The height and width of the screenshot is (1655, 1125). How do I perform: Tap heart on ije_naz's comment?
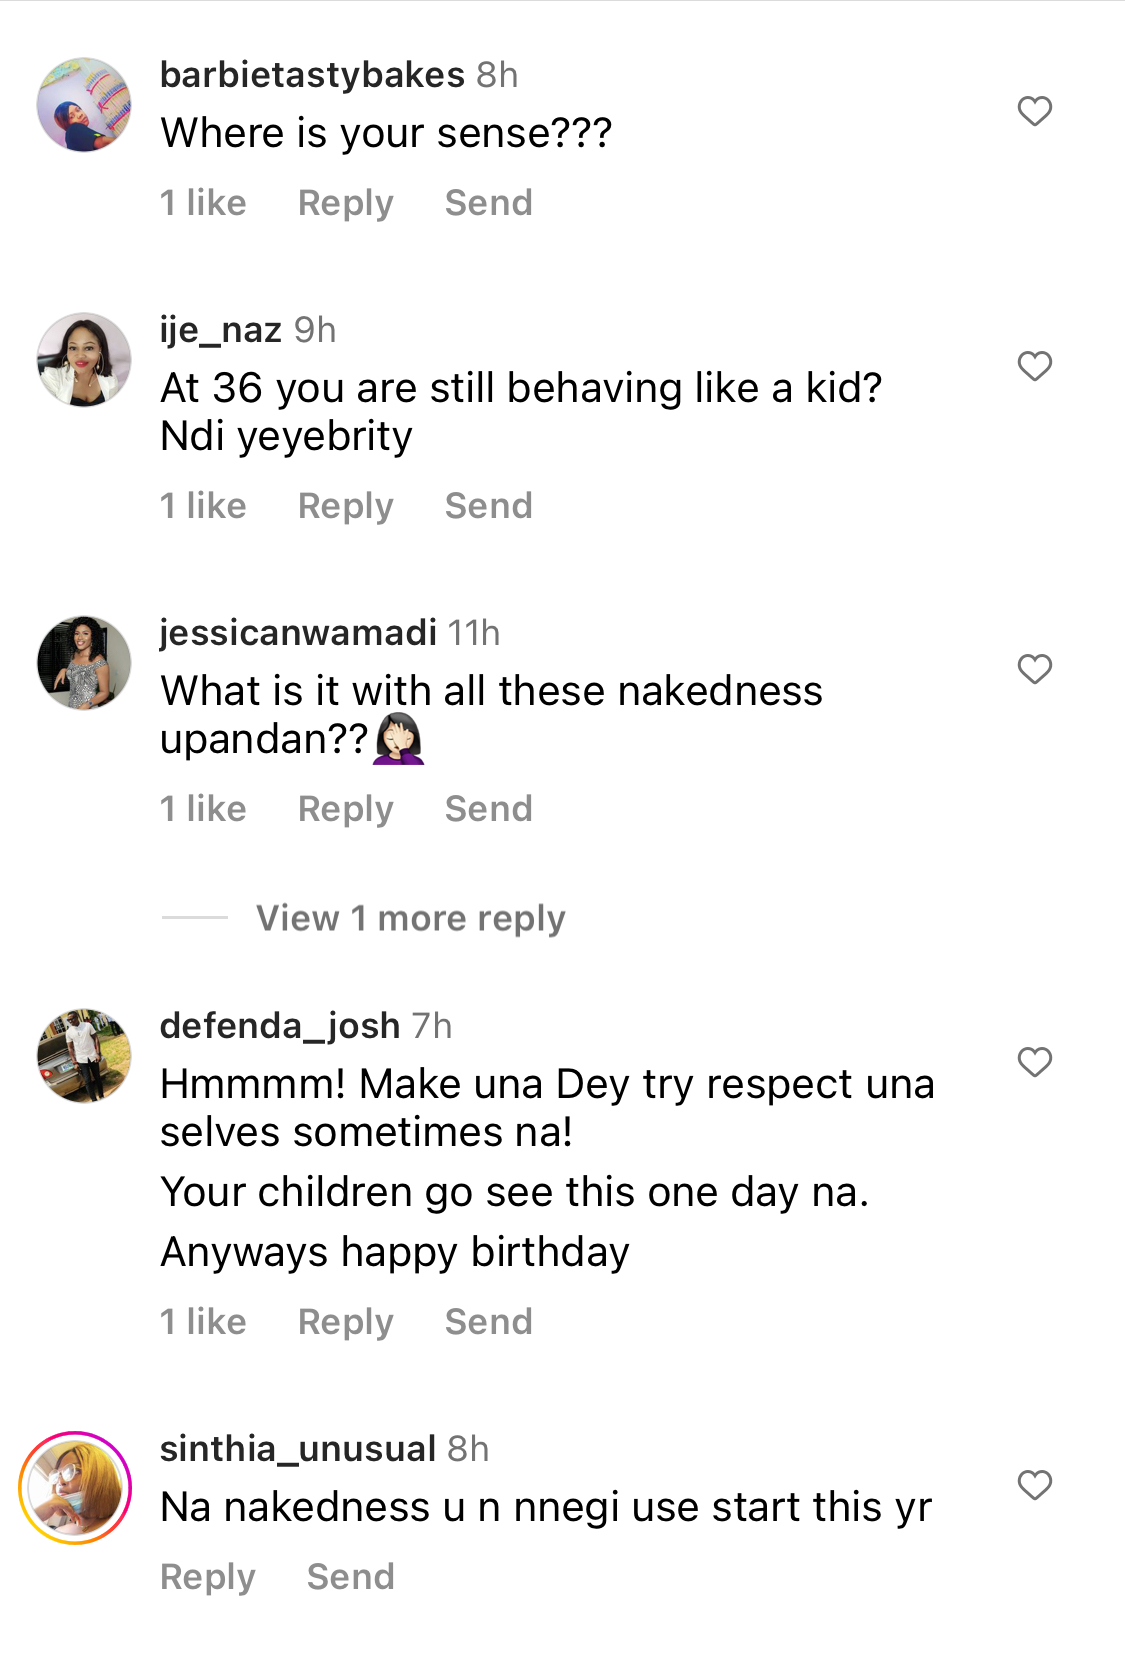[1034, 366]
